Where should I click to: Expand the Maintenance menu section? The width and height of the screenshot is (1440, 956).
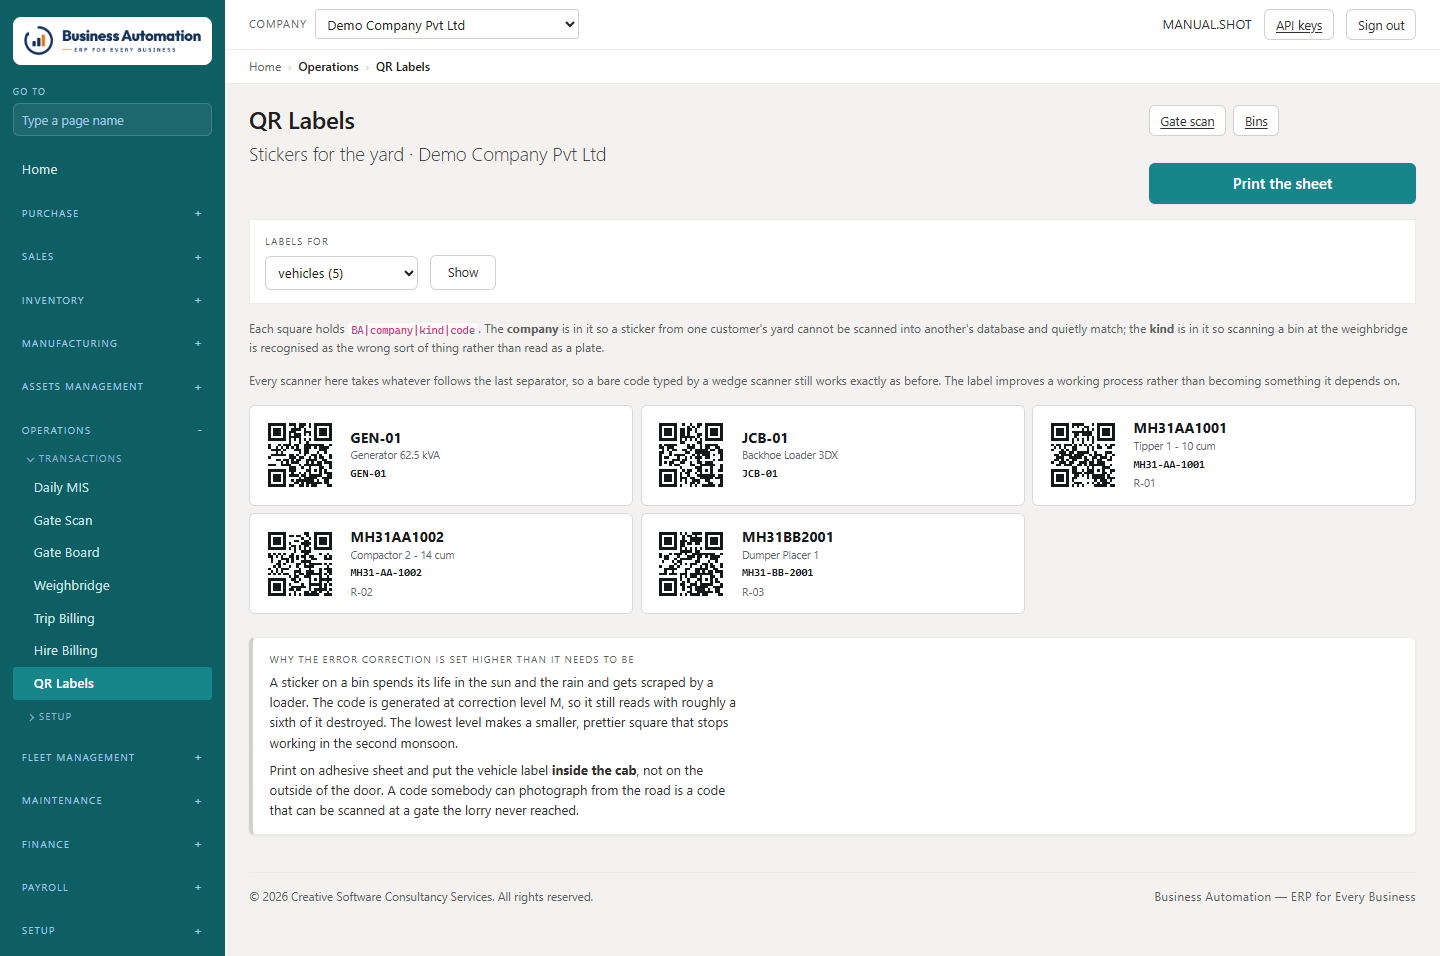tap(112, 801)
